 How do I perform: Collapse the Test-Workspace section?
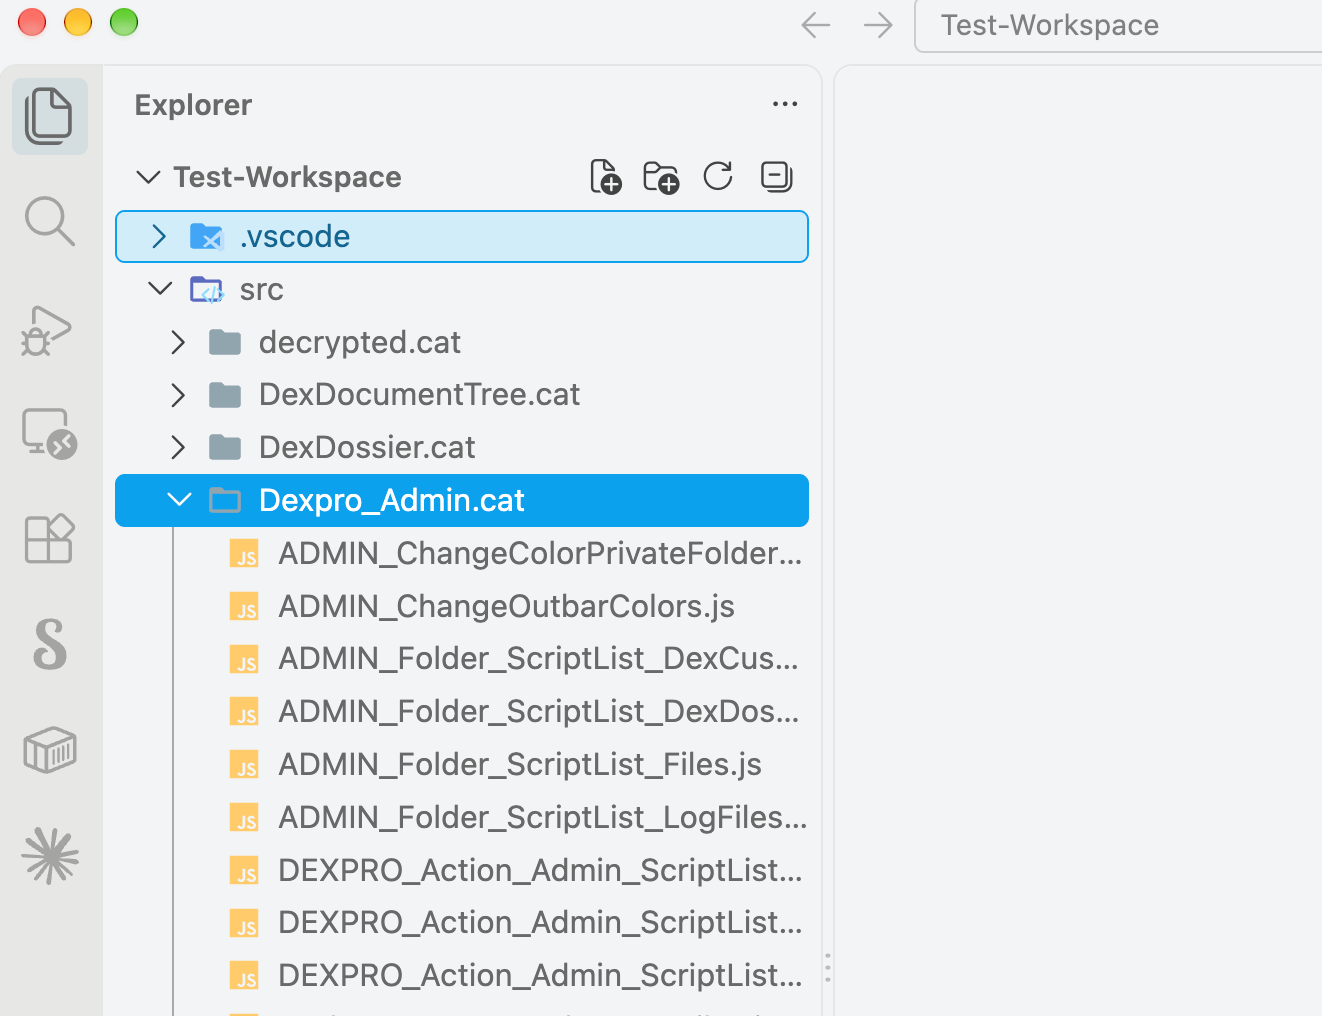tap(148, 177)
